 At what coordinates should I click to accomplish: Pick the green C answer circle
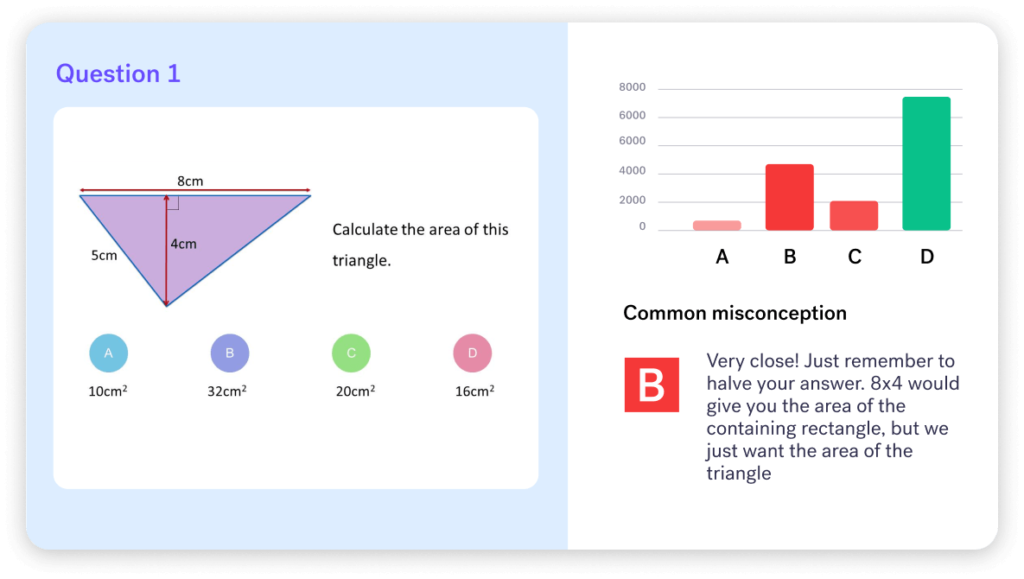351,353
